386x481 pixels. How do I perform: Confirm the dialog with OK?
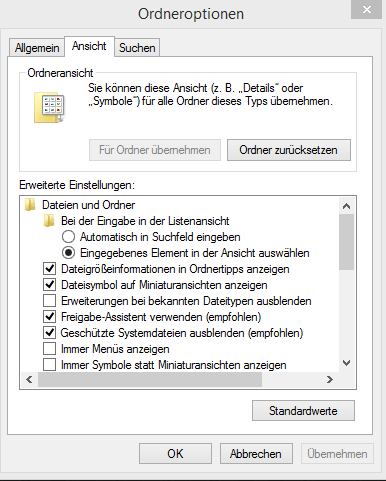[175, 454]
